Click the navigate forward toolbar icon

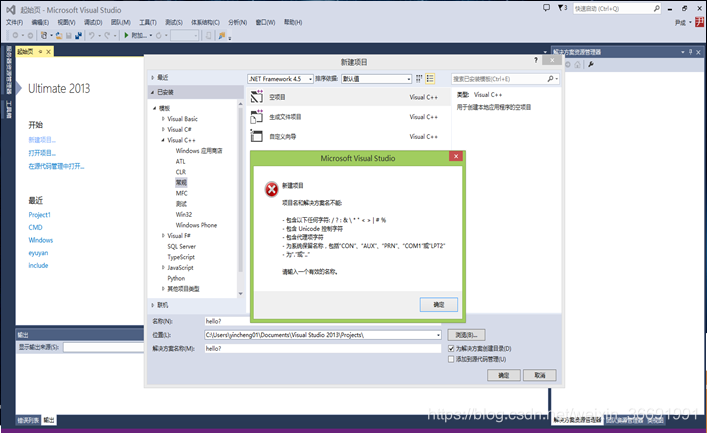pos(30,35)
